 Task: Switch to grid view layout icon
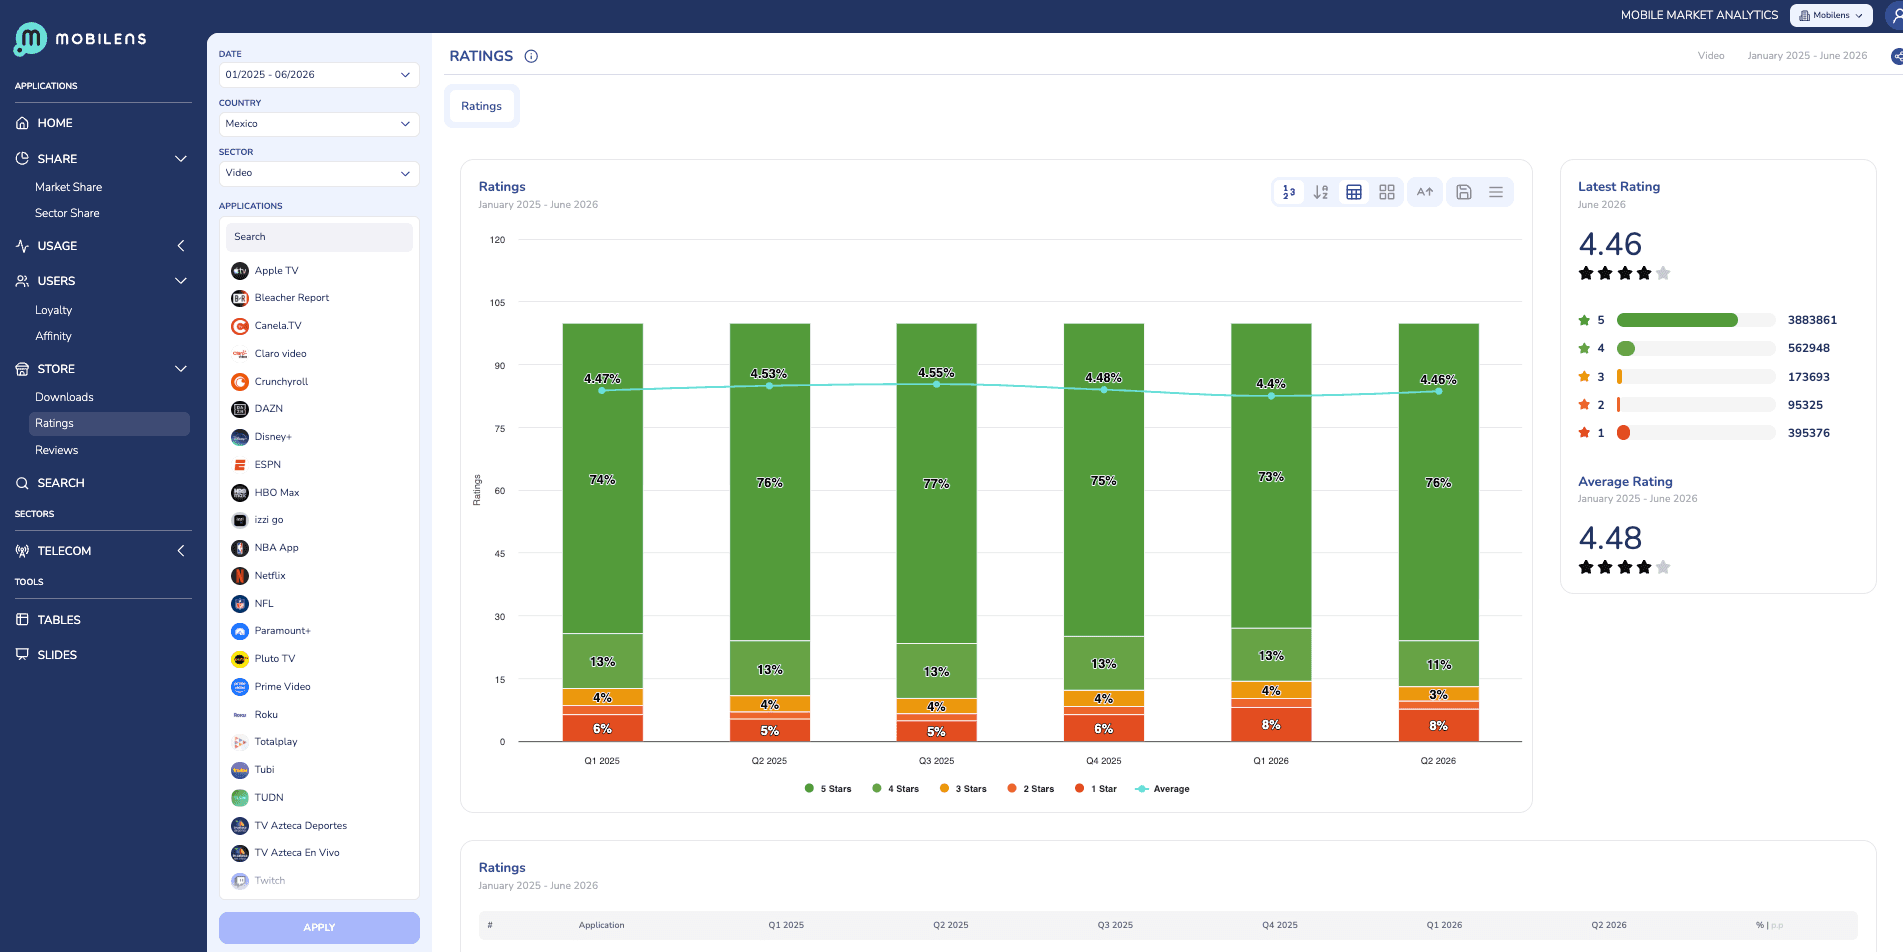pyautogui.click(x=1387, y=192)
